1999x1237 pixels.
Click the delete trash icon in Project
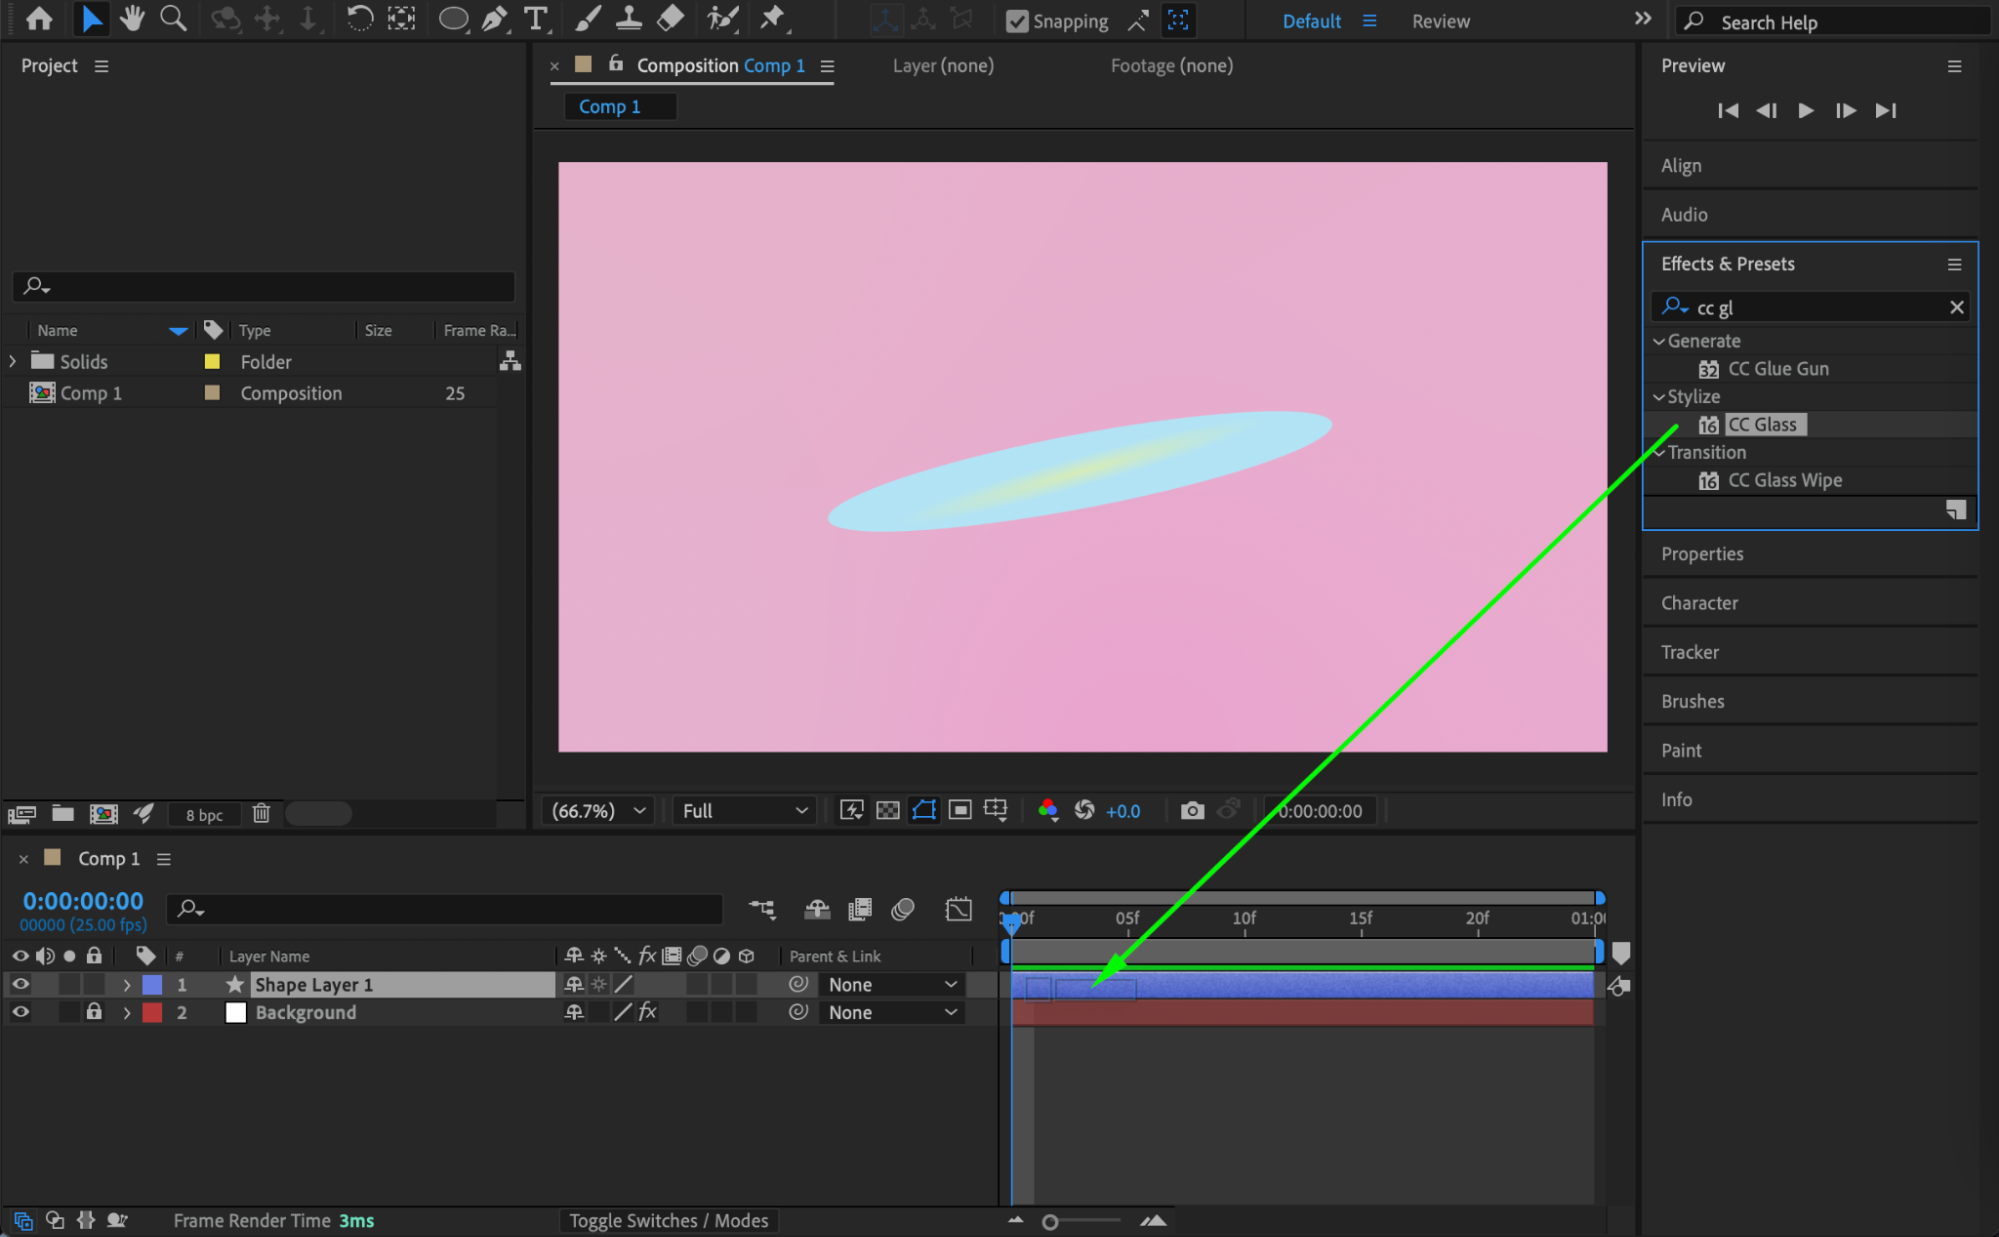(261, 814)
